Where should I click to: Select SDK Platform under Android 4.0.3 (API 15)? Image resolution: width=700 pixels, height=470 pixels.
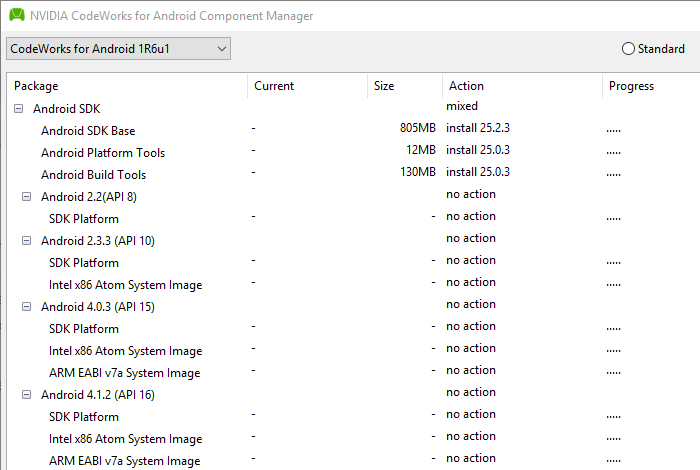pos(83,329)
